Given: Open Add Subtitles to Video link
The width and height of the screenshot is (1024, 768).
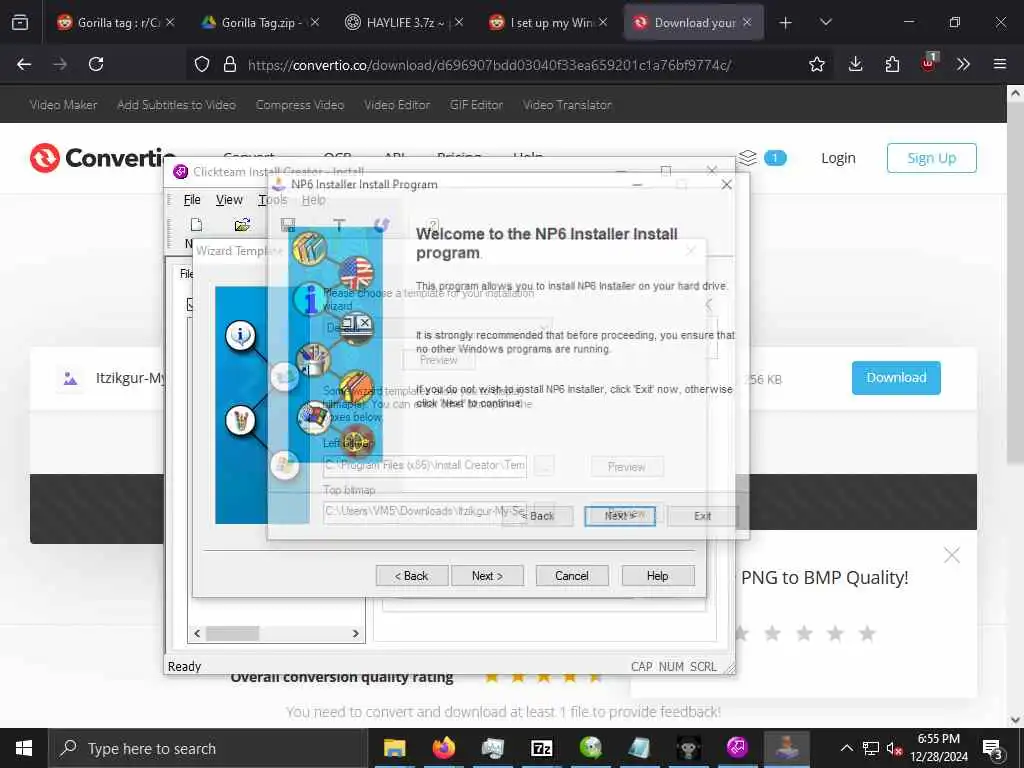Looking at the screenshot, I should tap(176, 104).
